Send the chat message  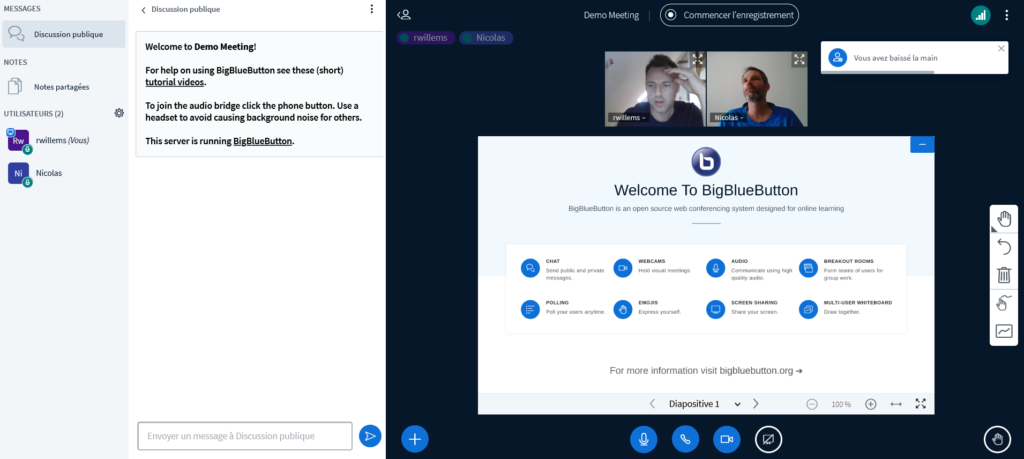point(370,436)
